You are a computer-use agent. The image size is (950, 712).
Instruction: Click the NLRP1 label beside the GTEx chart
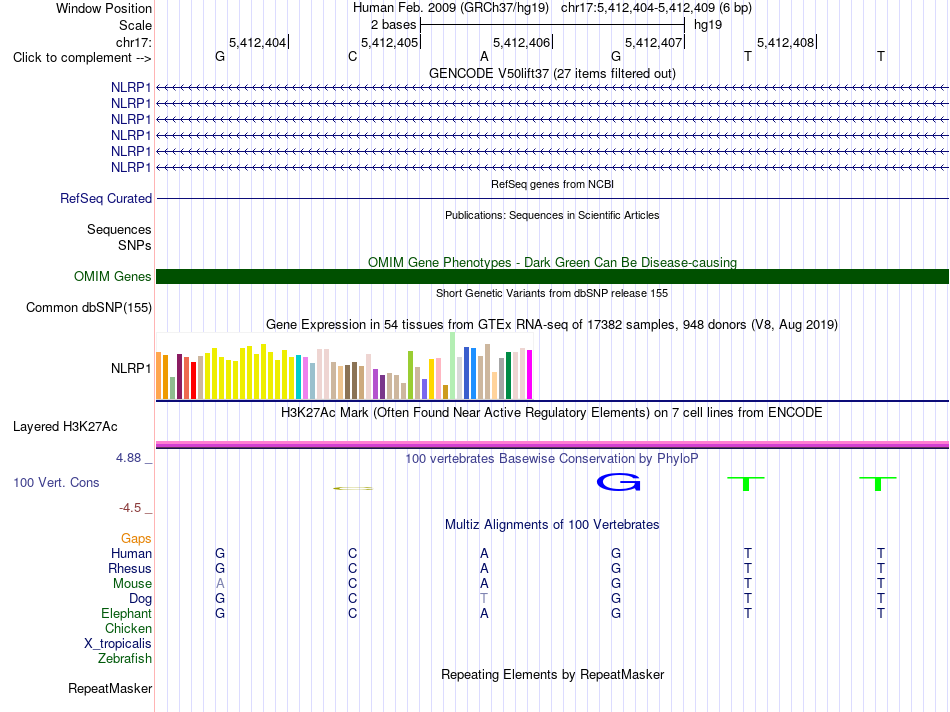131,368
